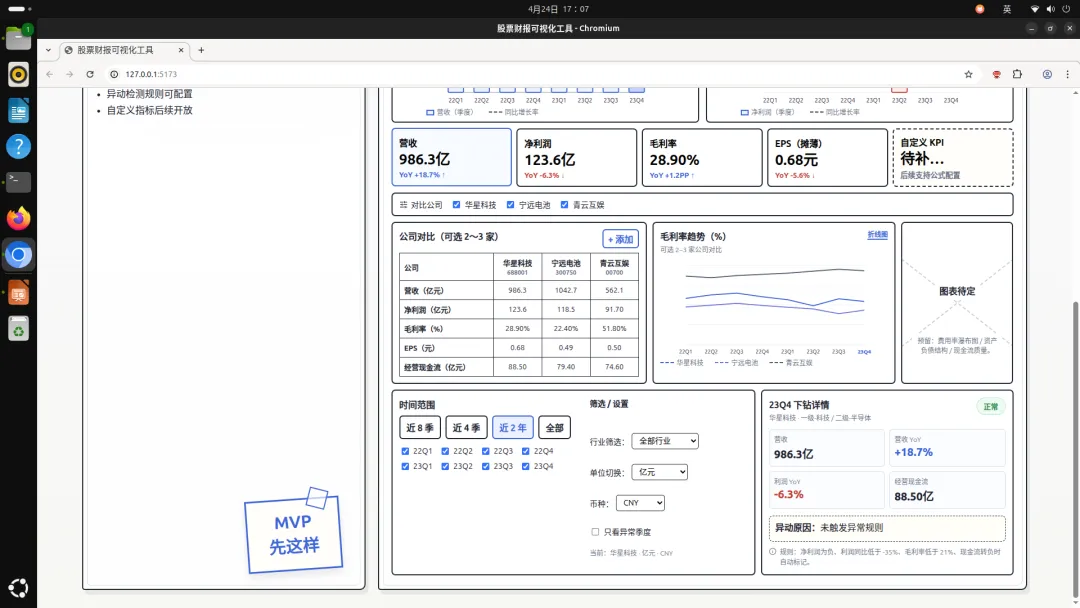Launch Firefox from the dock

[x=19, y=218]
